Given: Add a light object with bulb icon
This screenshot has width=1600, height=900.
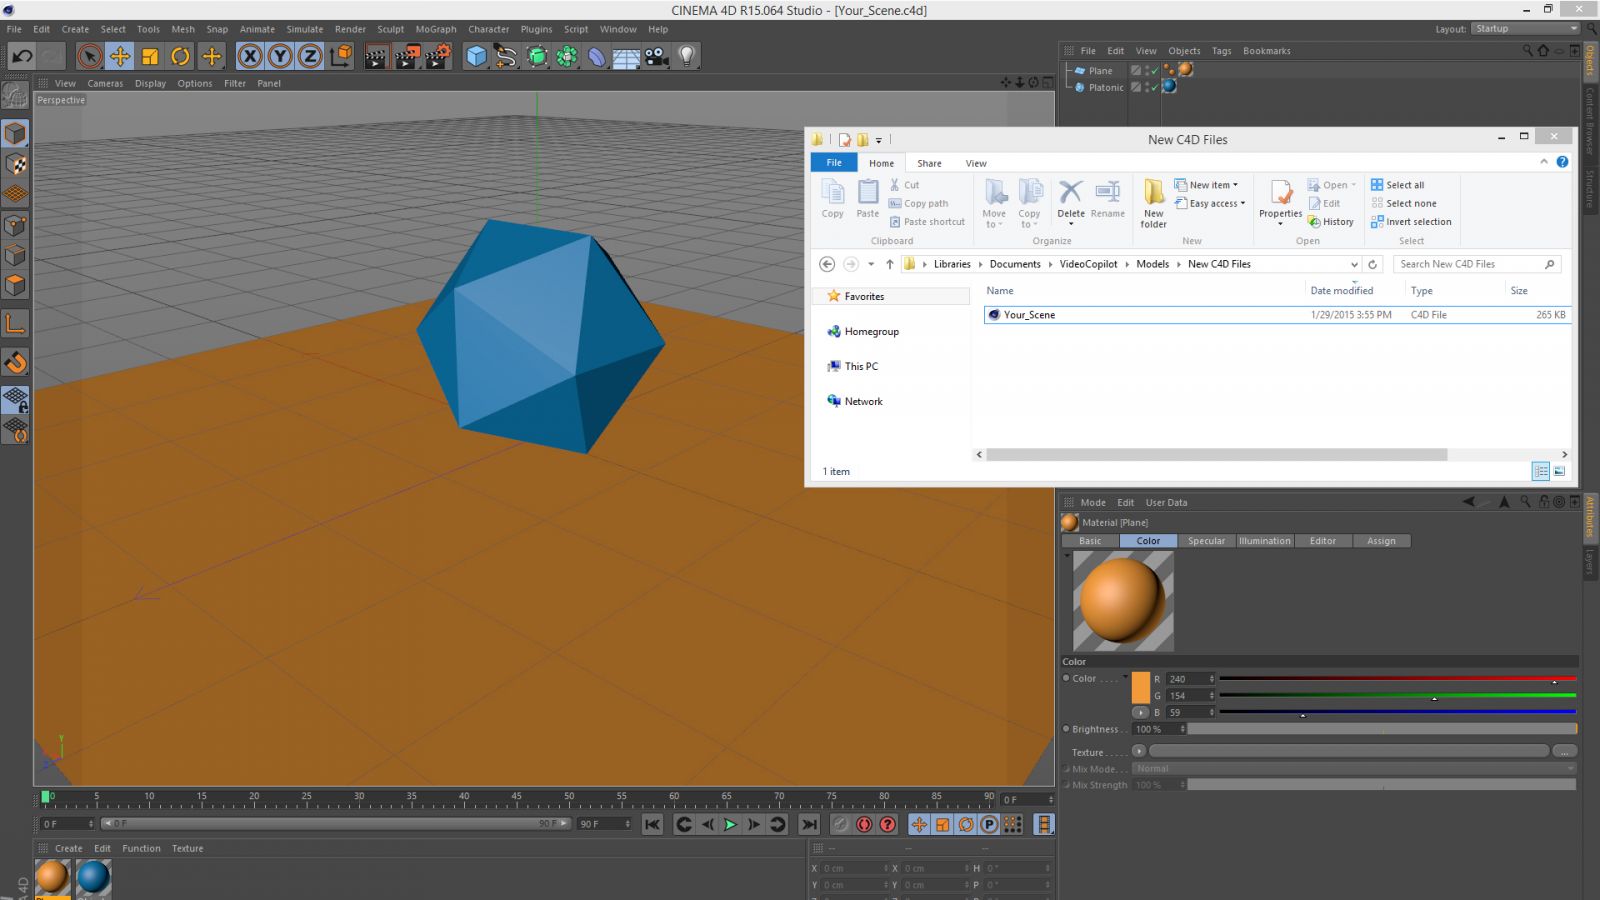Looking at the screenshot, I should click(x=687, y=57).
